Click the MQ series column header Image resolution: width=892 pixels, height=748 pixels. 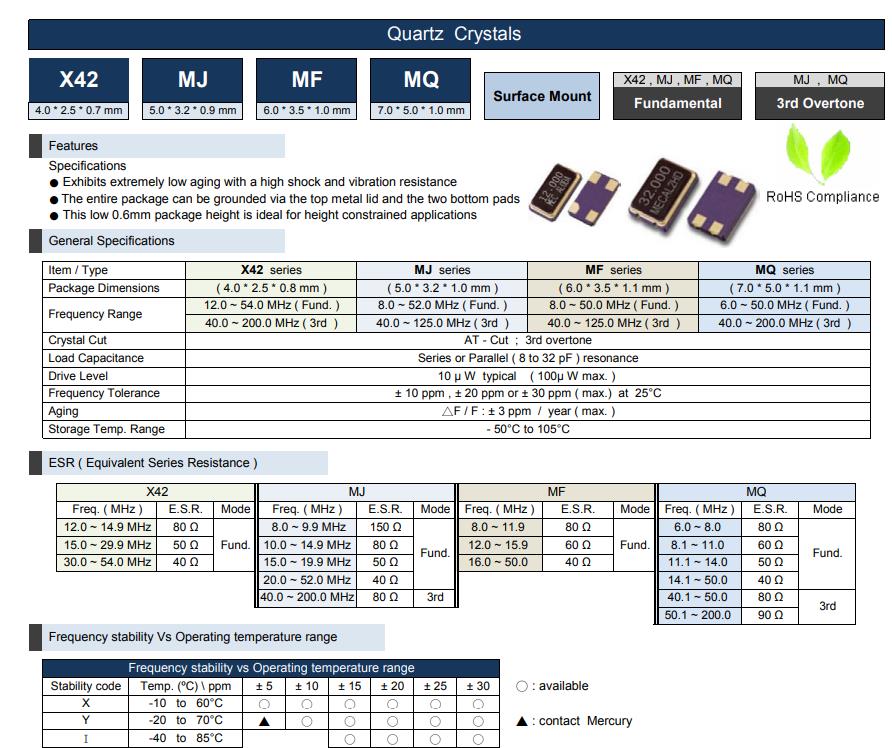coord(784,270)
